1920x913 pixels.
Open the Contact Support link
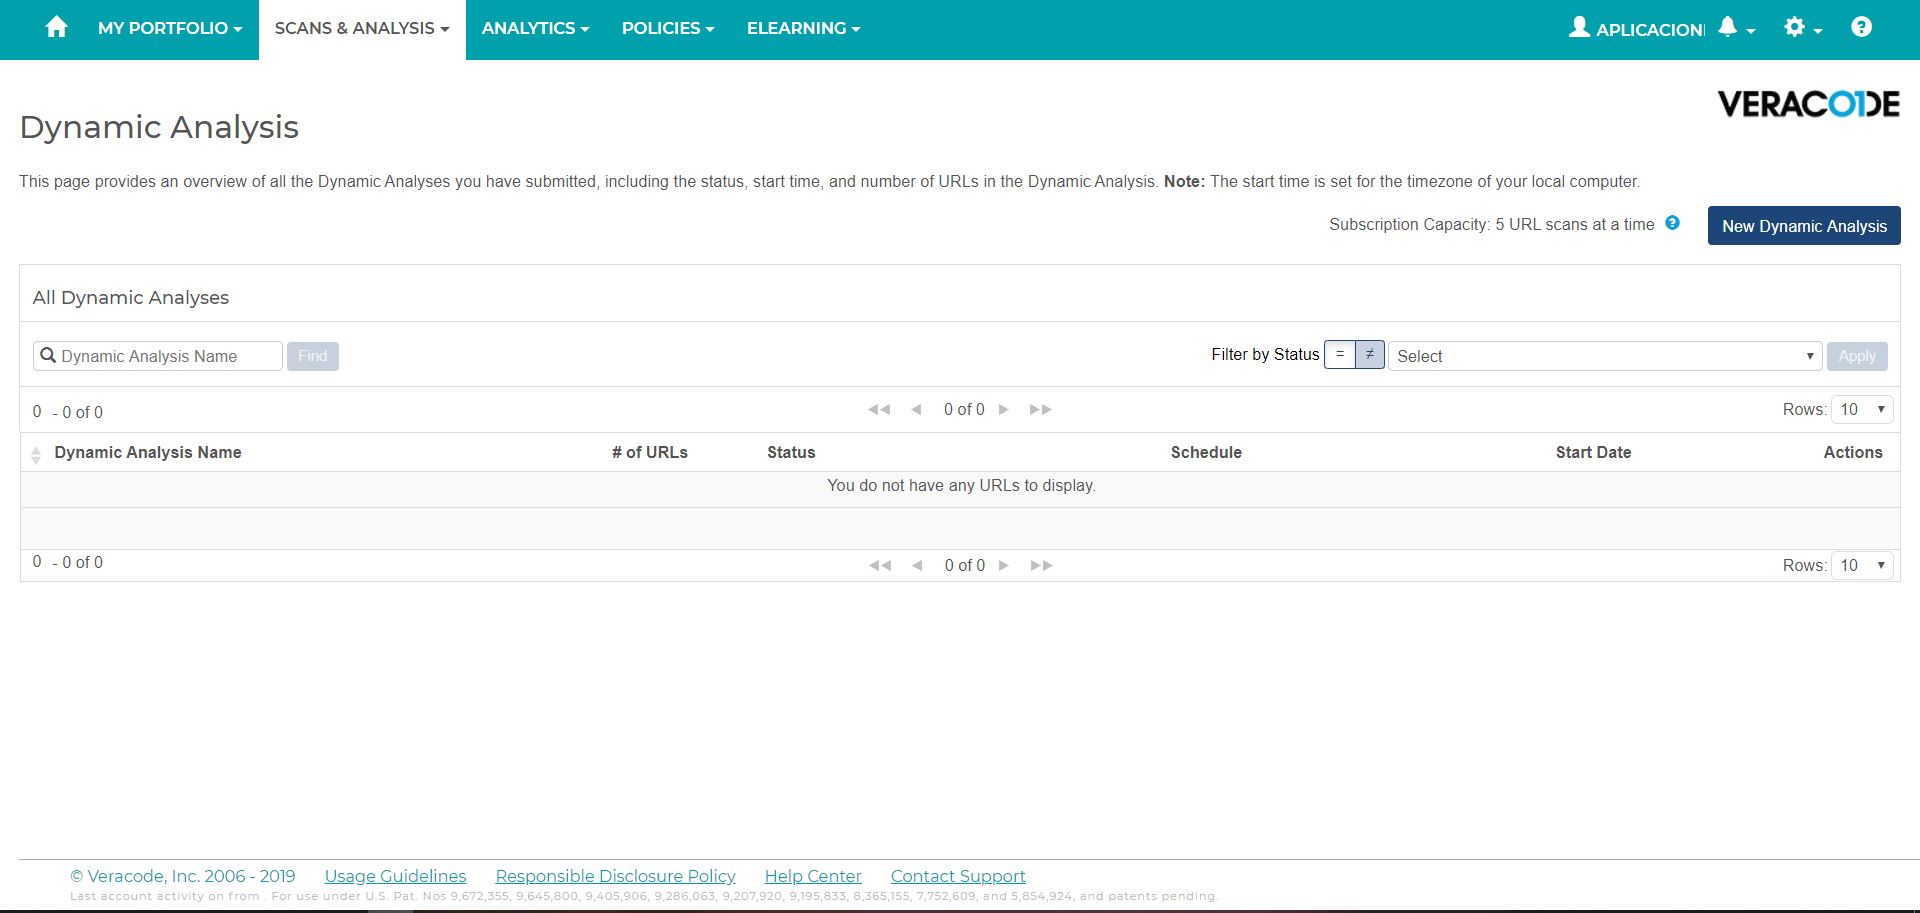(958, 876)
